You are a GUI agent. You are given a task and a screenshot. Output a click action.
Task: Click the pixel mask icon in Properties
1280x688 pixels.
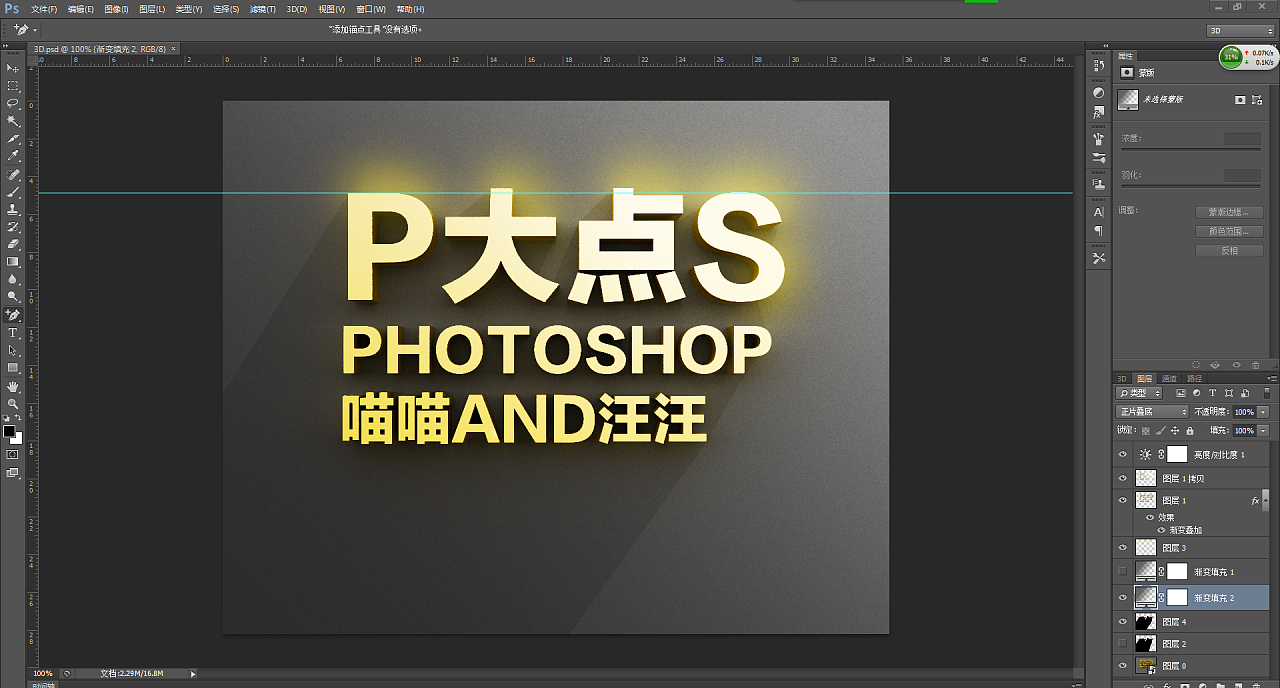tap(1240, 100)
